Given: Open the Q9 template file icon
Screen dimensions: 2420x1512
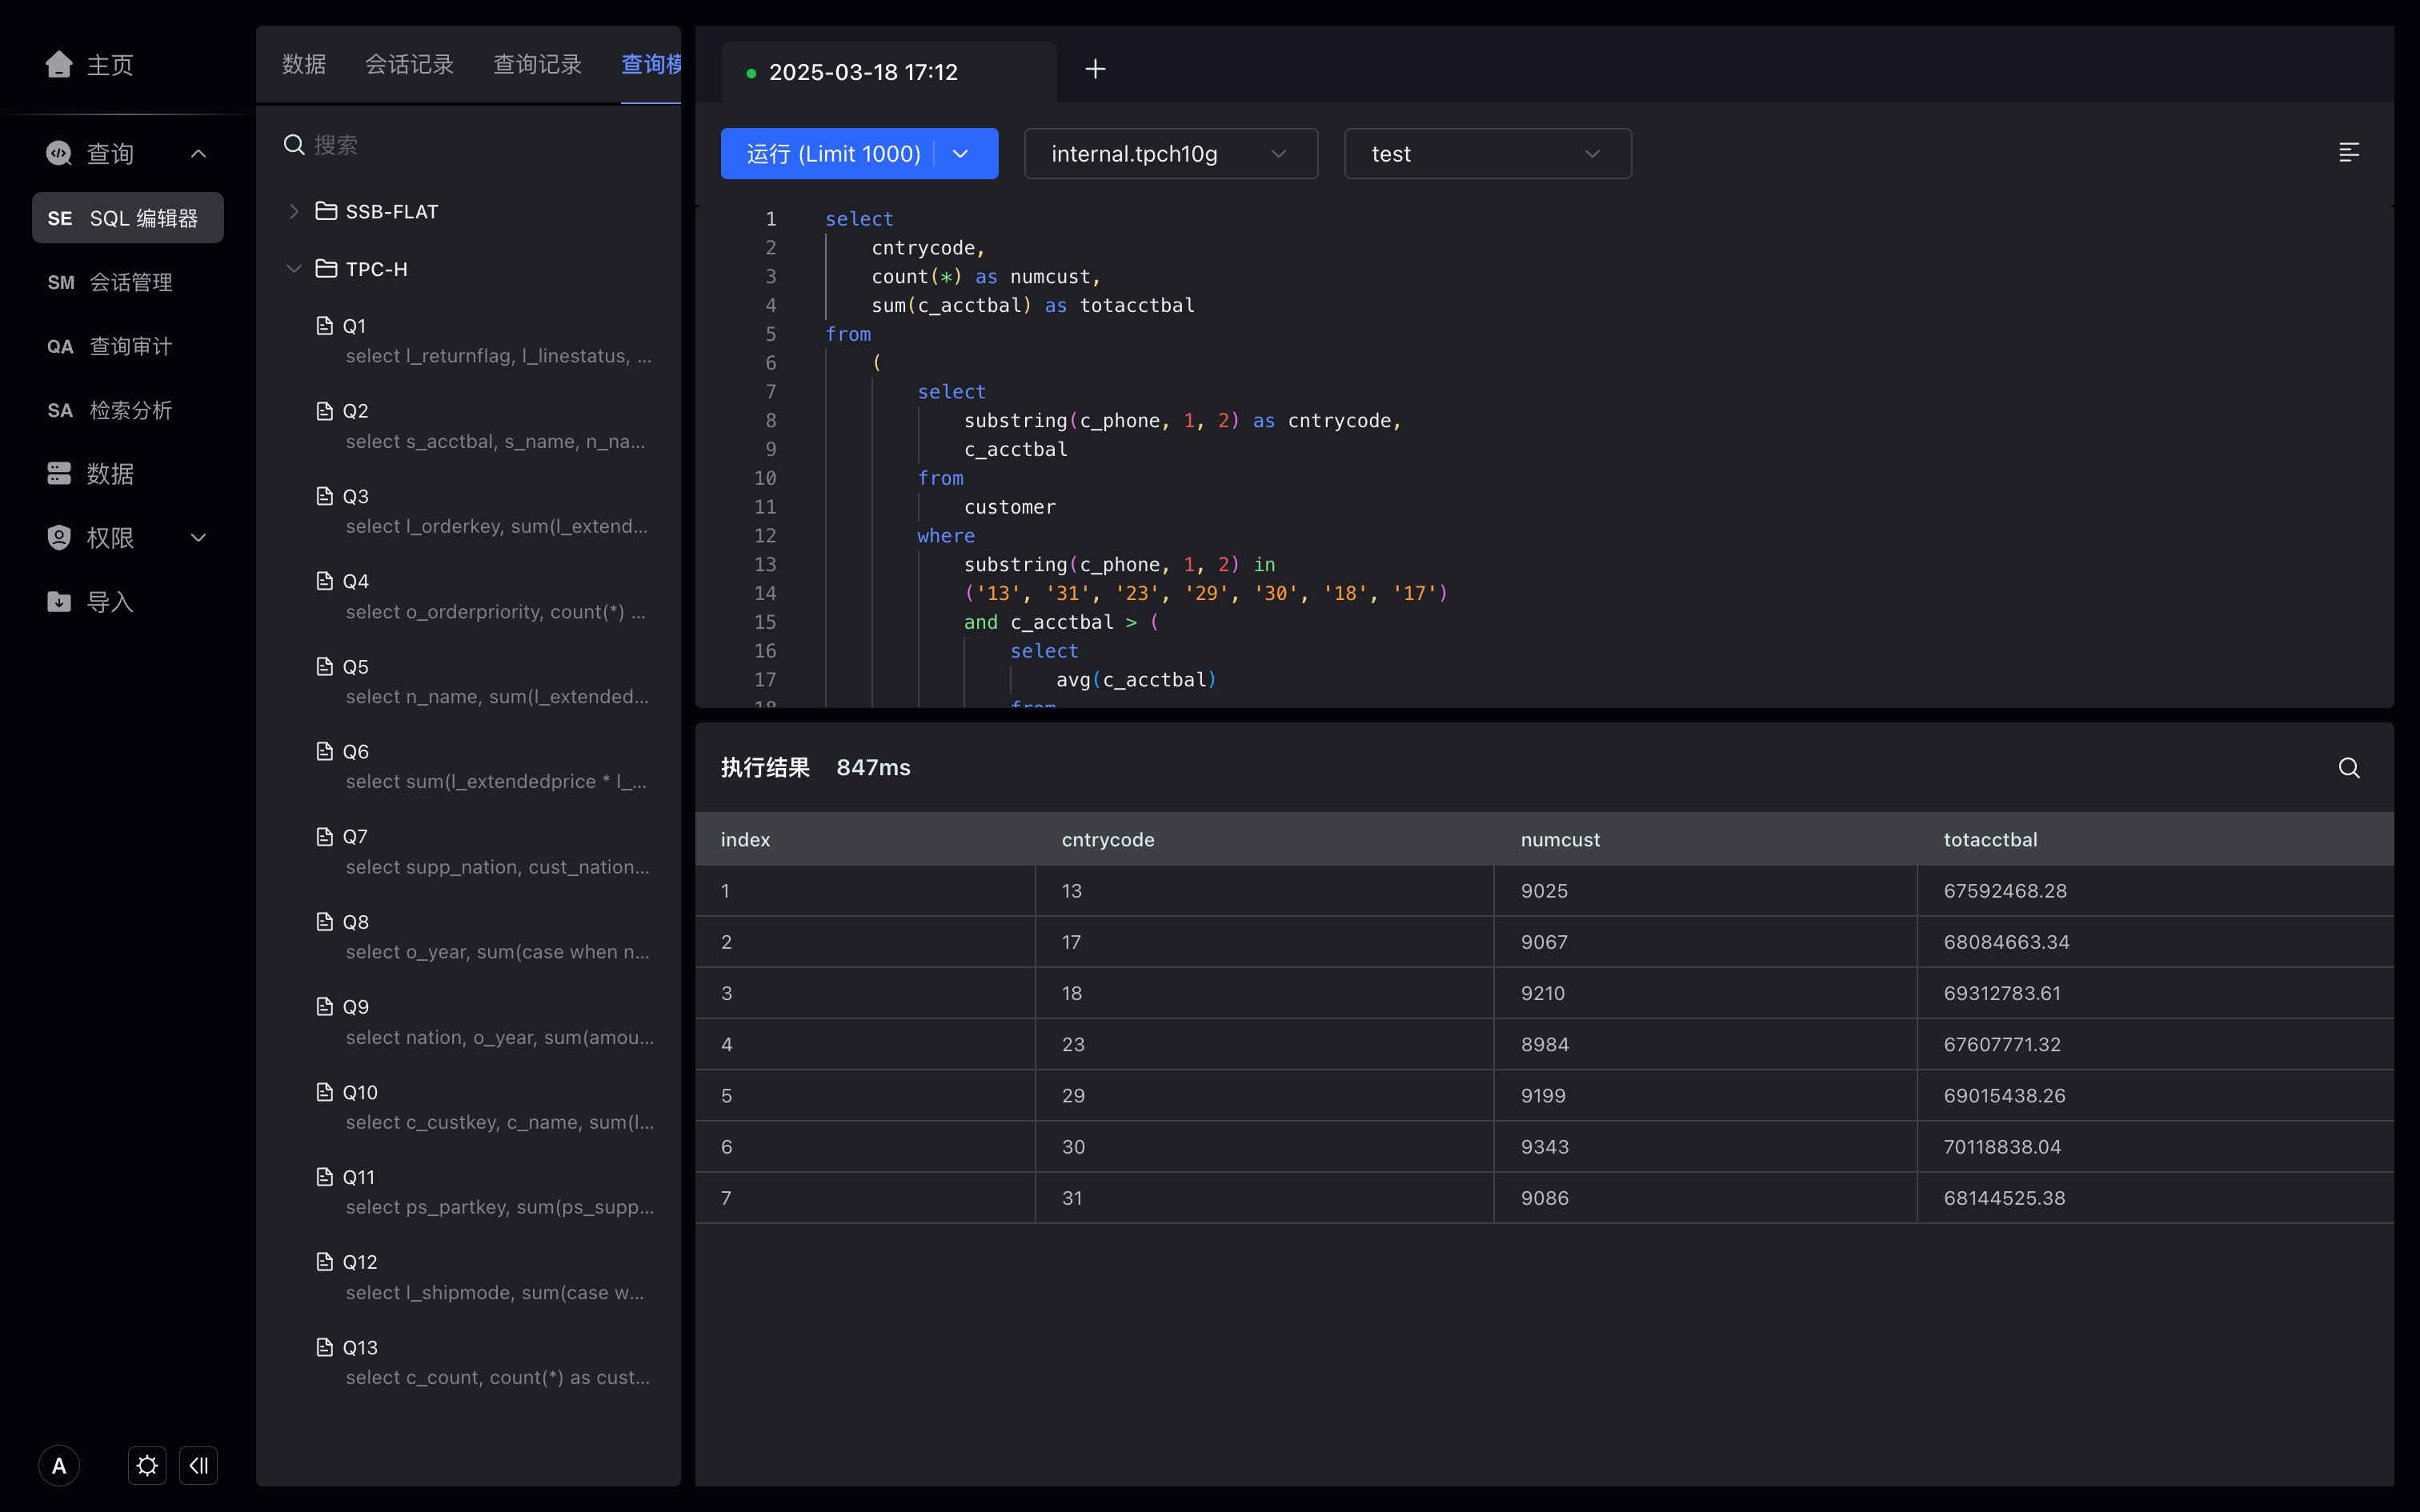Looking at the screenshot, I should tap(324, 1007).
